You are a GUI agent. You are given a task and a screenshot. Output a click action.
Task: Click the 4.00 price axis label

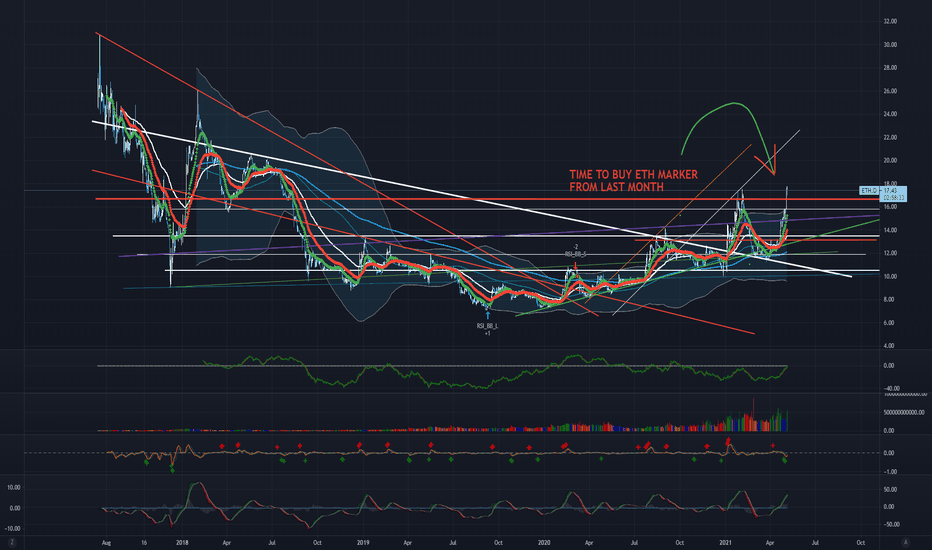[x=889, y=346]
